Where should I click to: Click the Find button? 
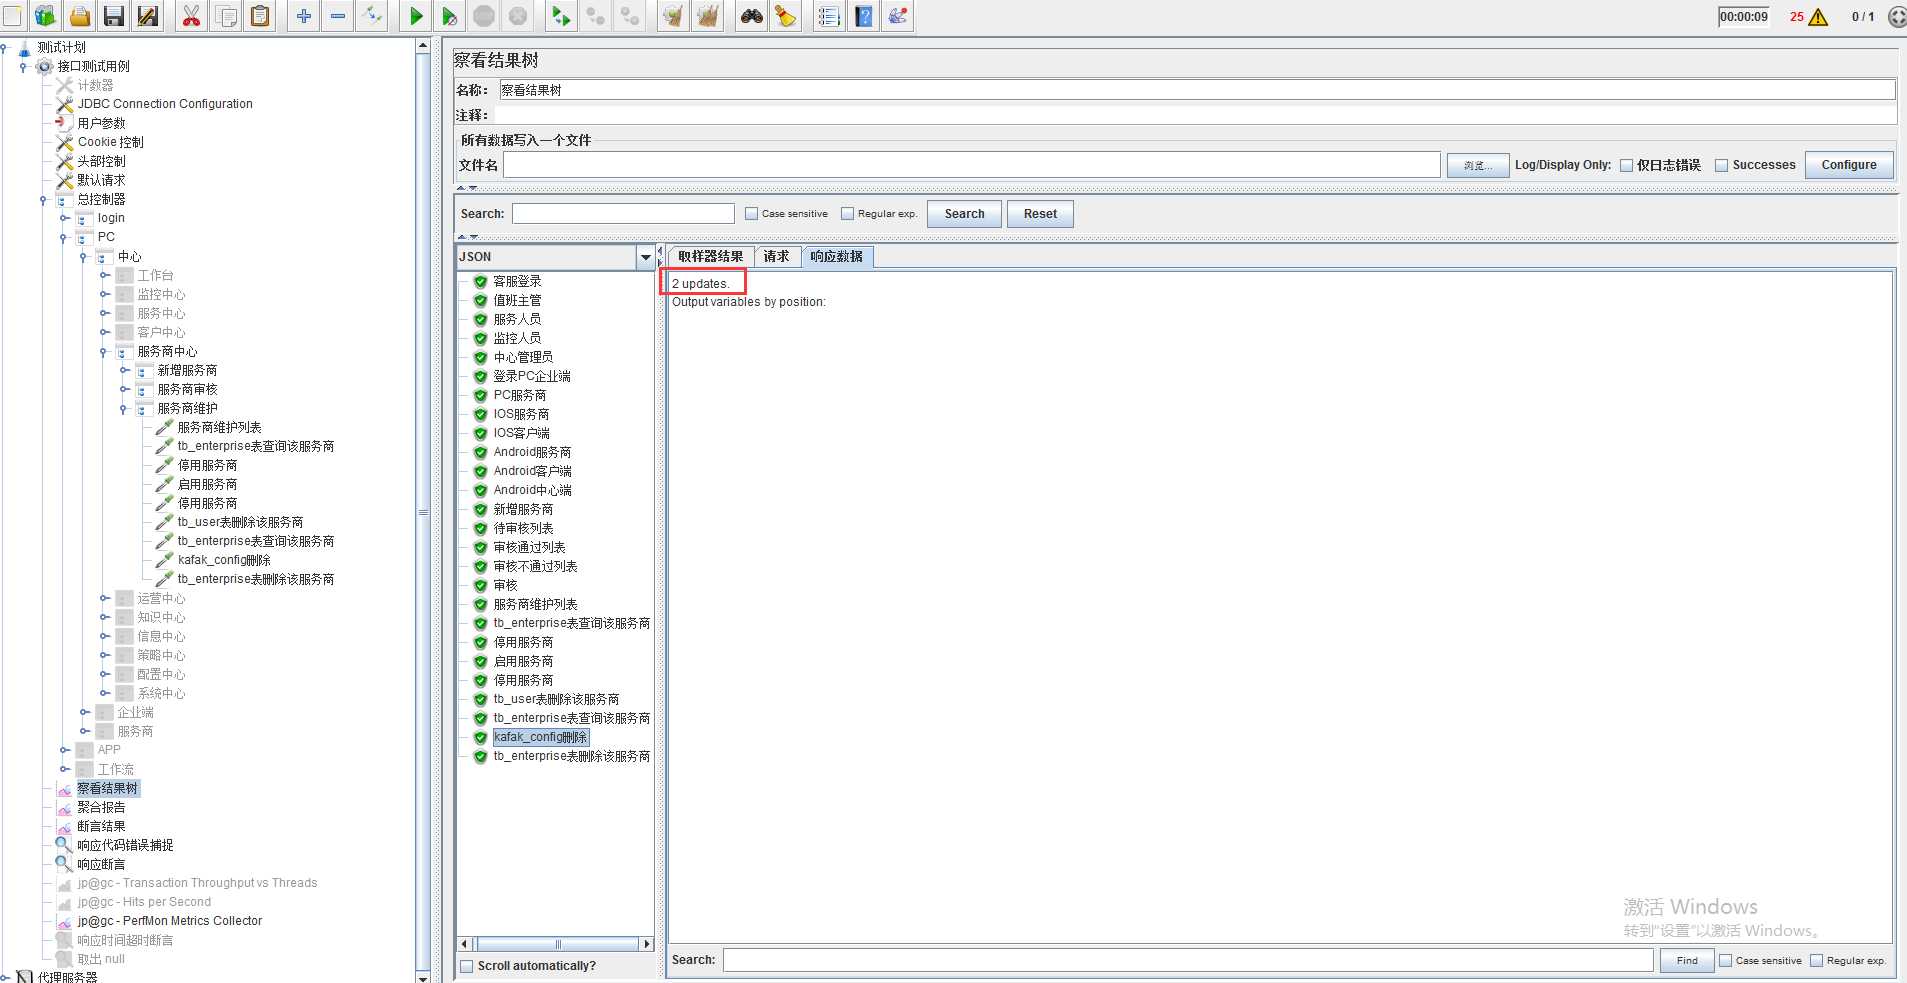coord(1687,960)
